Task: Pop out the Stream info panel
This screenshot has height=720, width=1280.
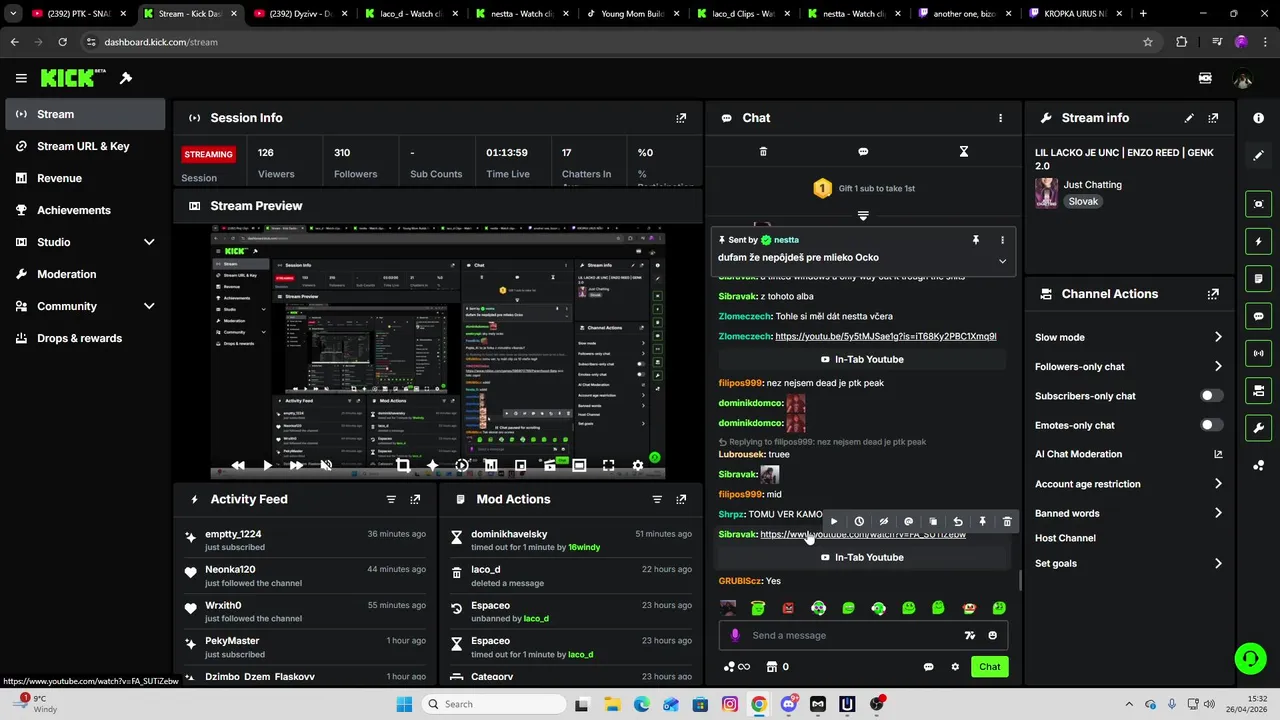Action: pyautogui.click(x=1213, y=118)
